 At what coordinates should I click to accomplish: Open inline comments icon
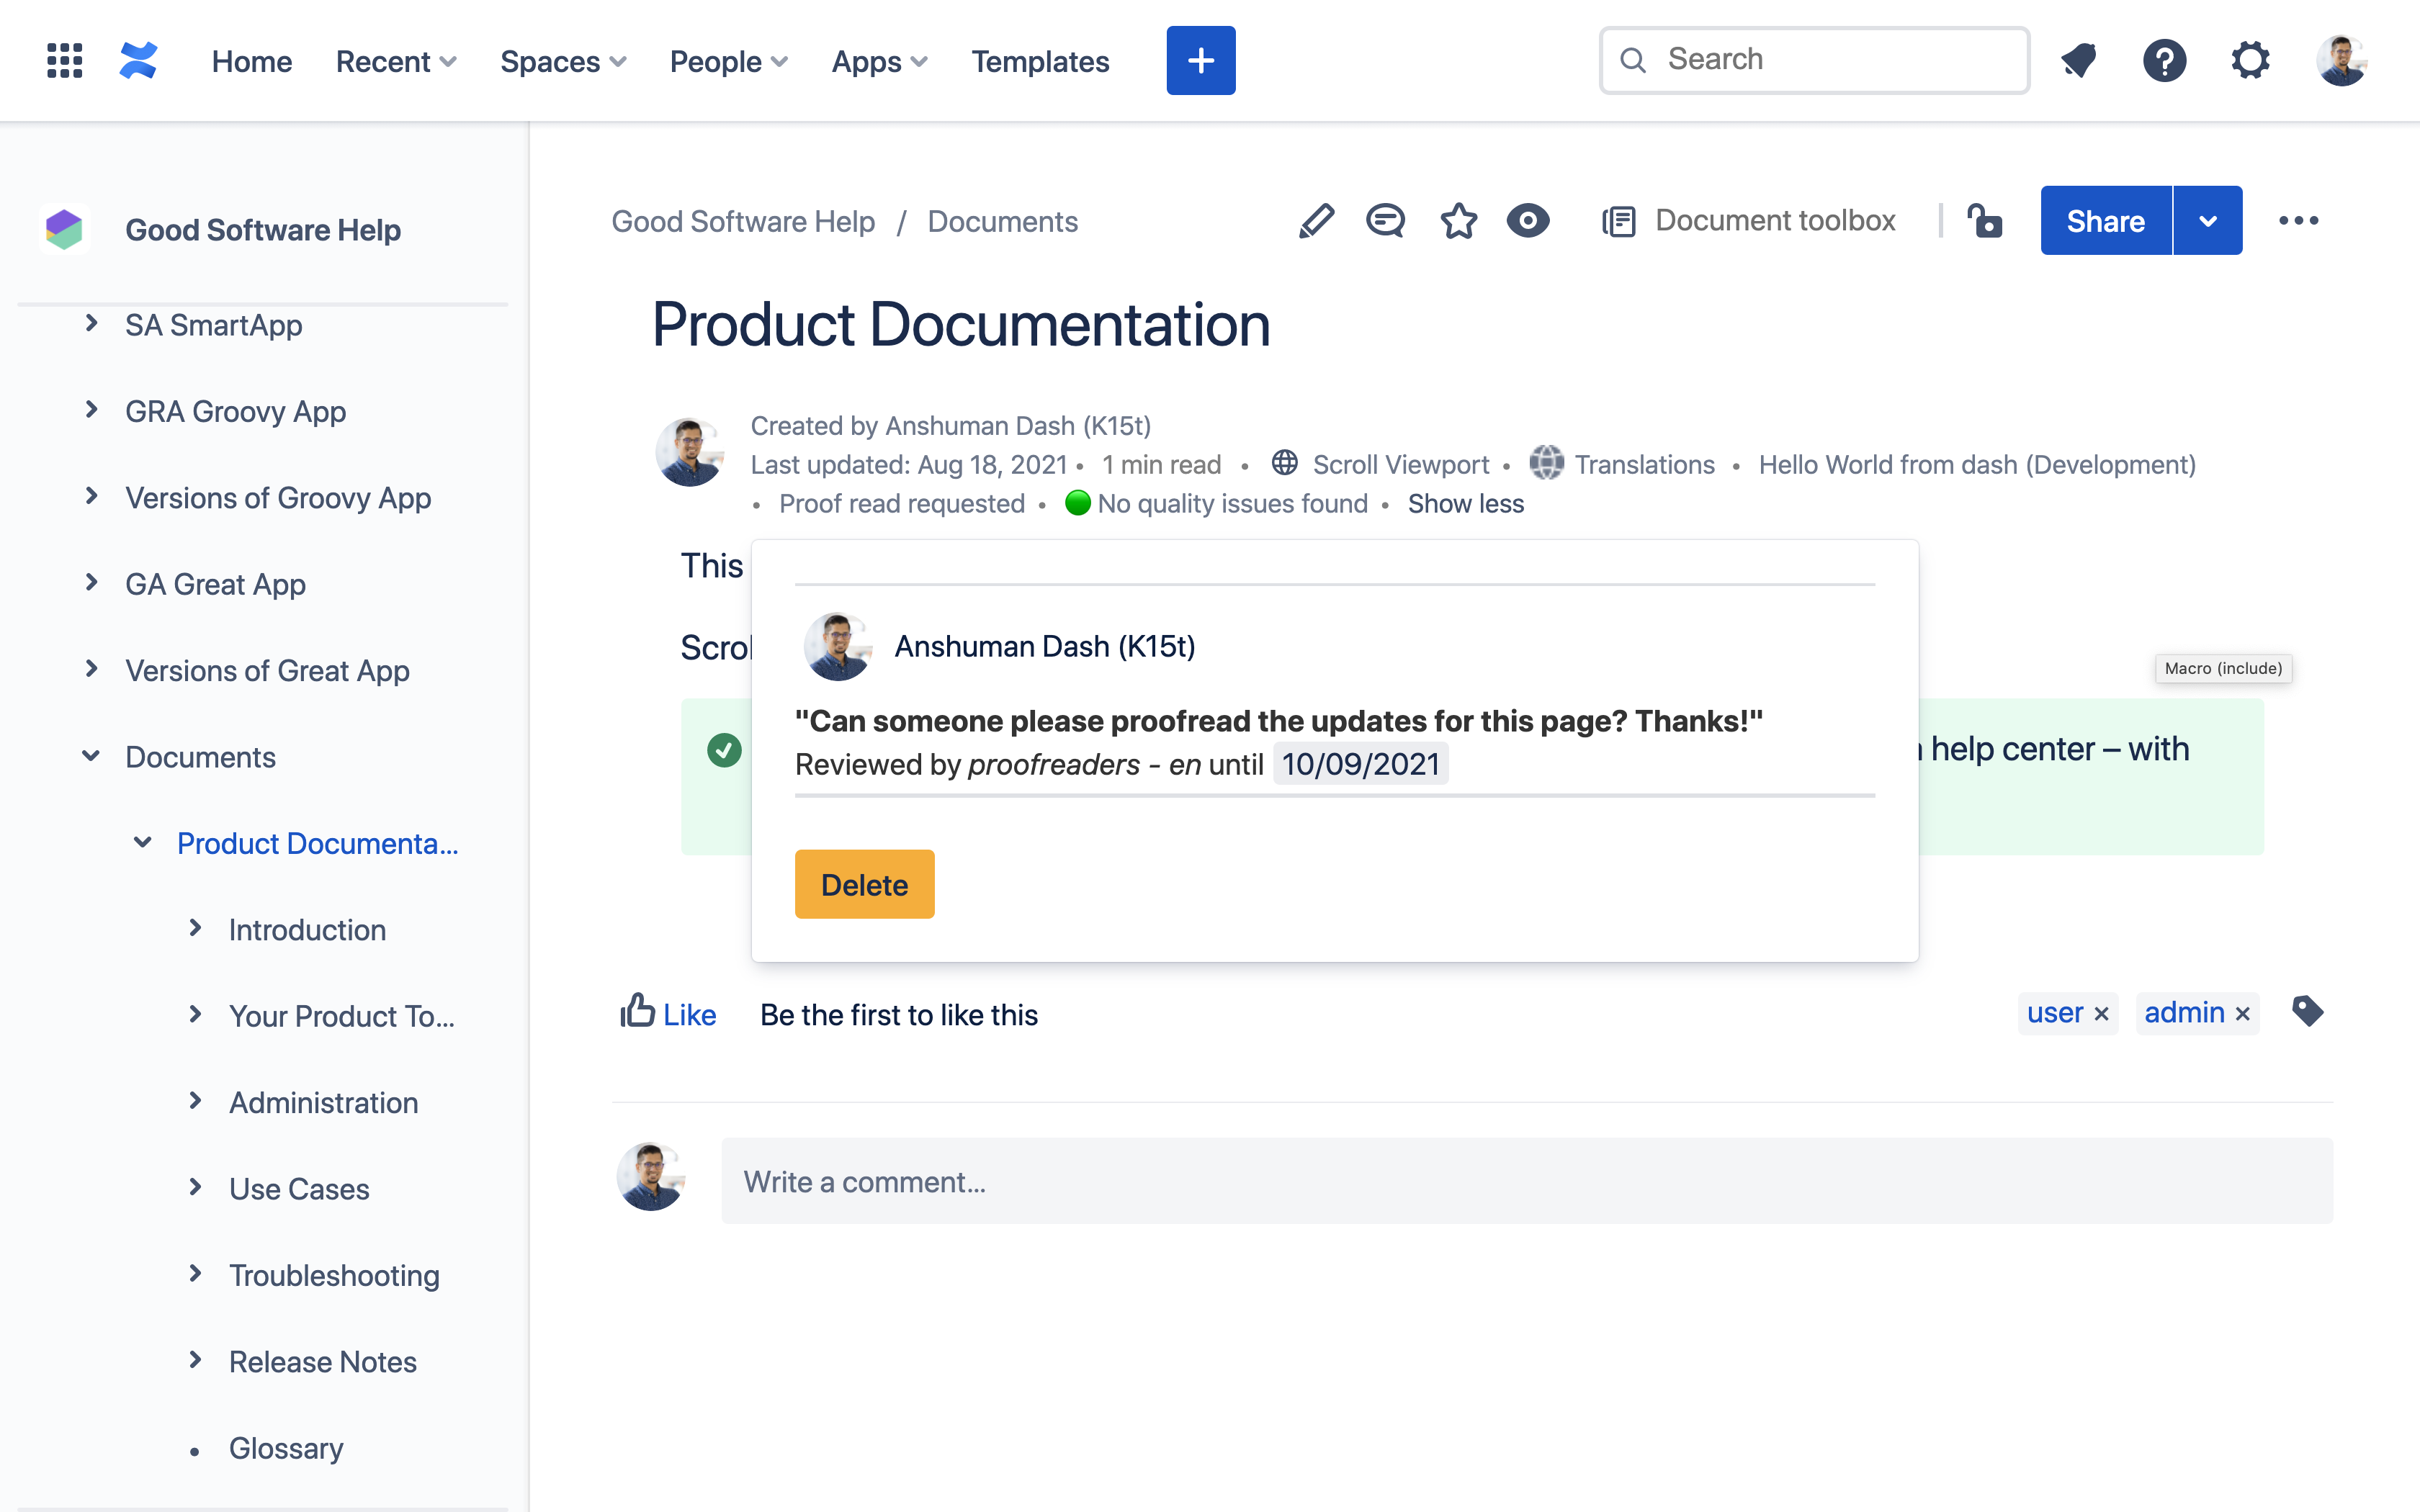click(x=1385, y=221)
